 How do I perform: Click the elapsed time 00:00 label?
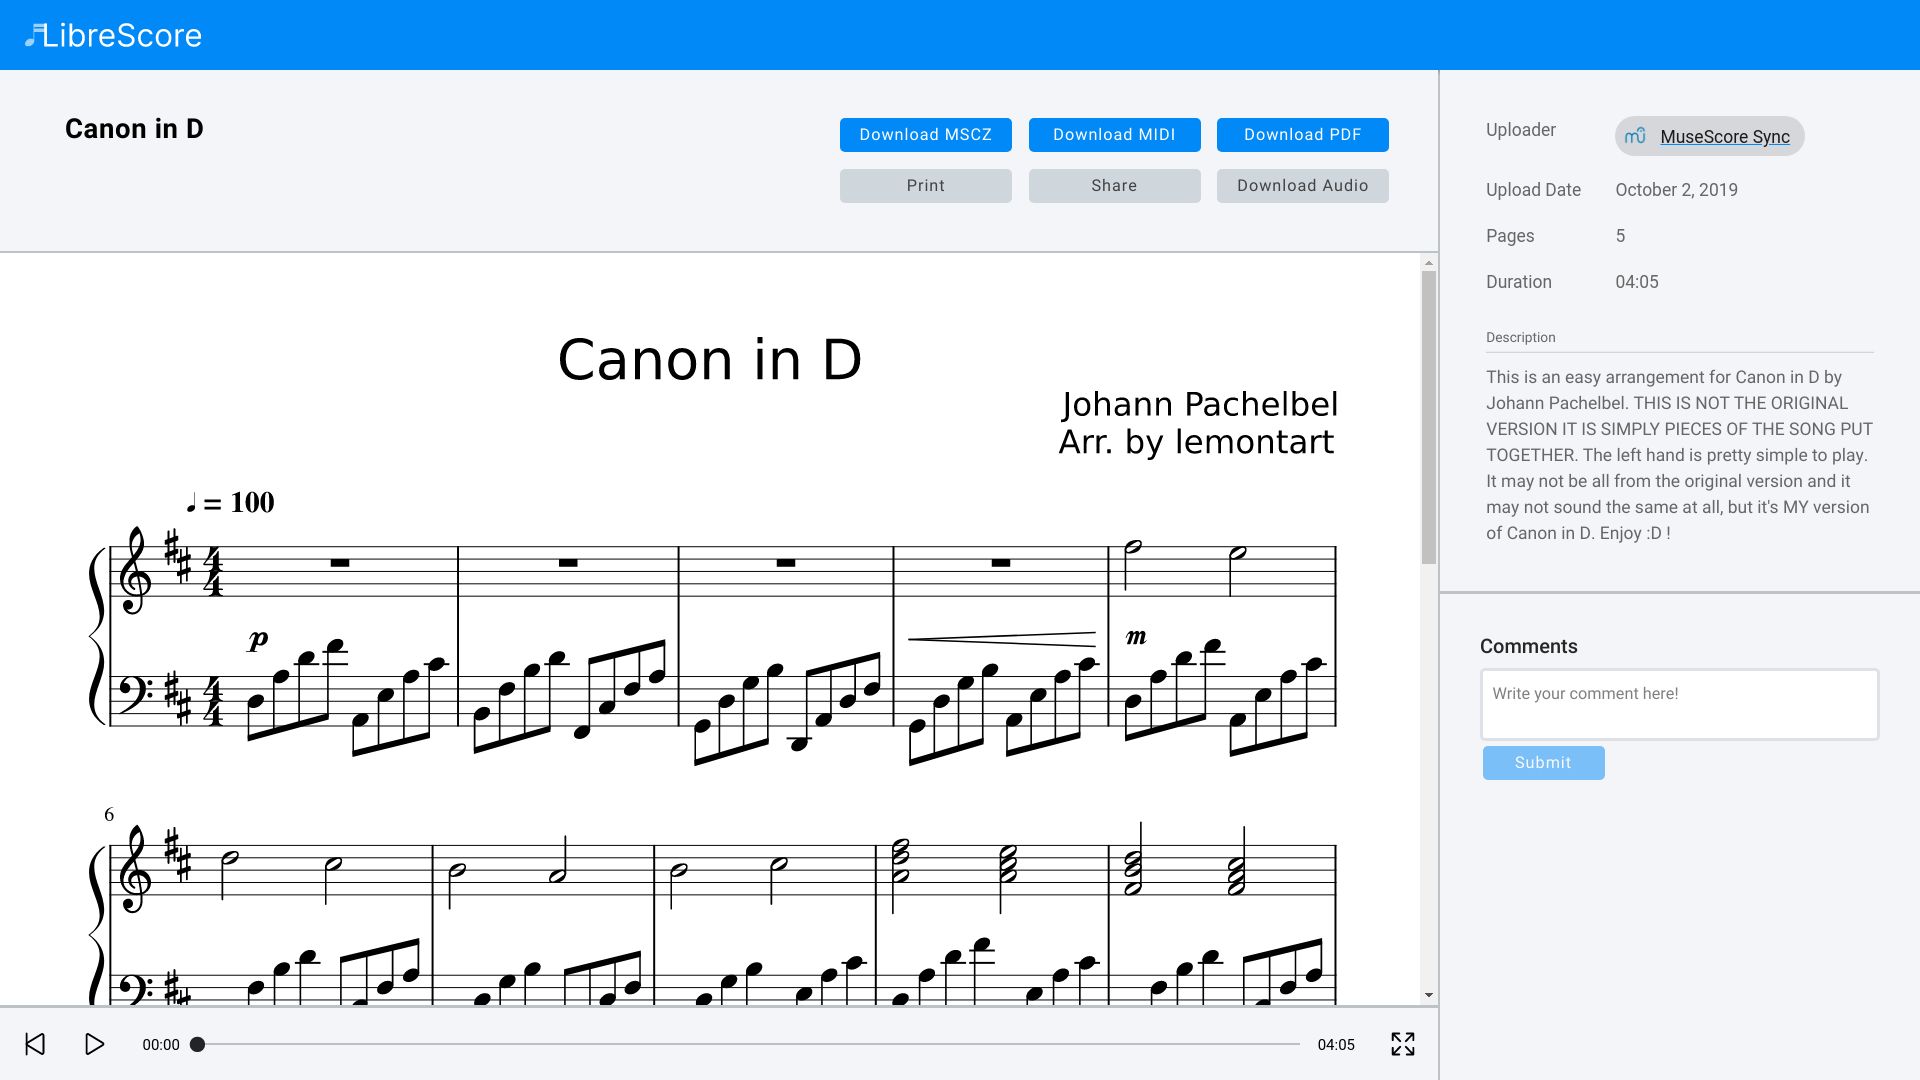coord(161,1045)
